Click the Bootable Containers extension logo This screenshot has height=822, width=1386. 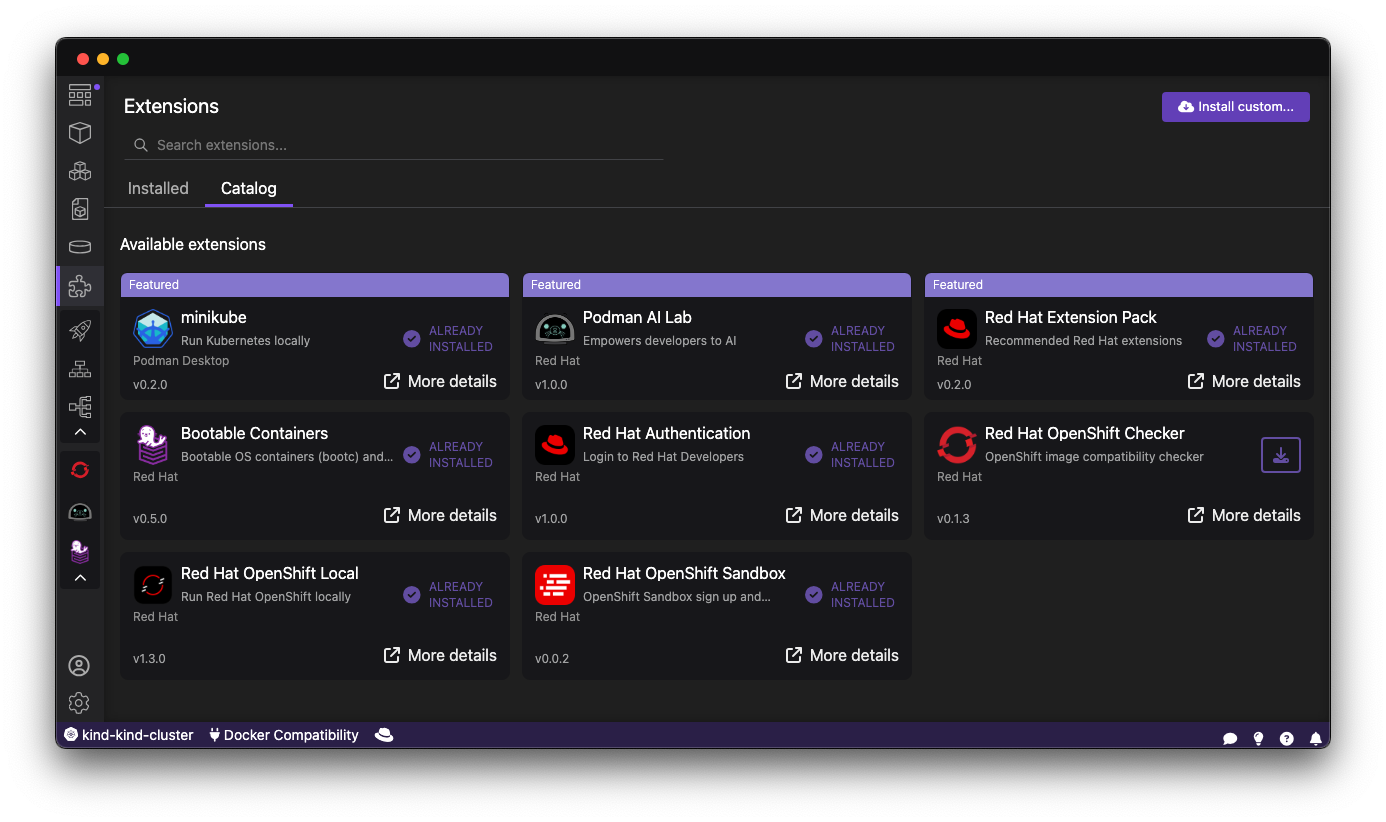click(x=153, y=445)
